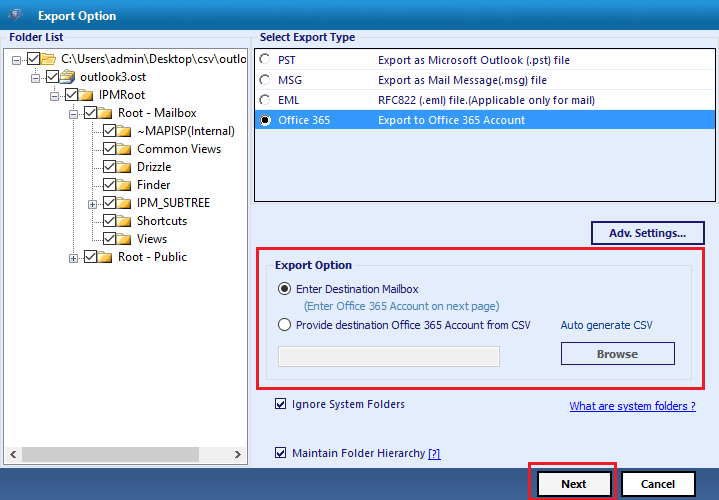Image resolution: width=719 pixels, height=500 pixels.
Task: Click the Finder folder icon
Action: click(x=124, y=185)
